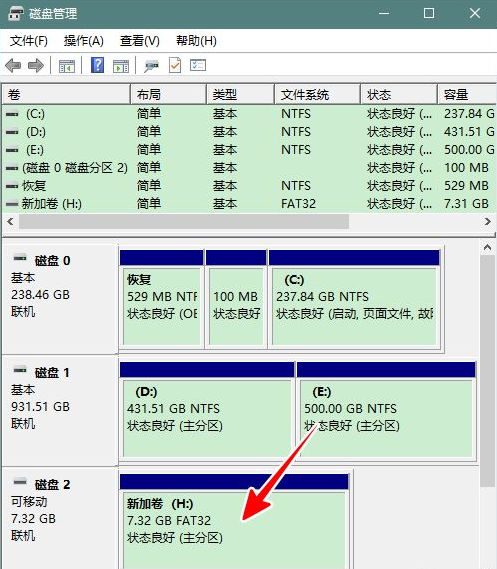
Task: Open the 操作(A) menu
Action: pyautogui.click(x=83, y=41)
